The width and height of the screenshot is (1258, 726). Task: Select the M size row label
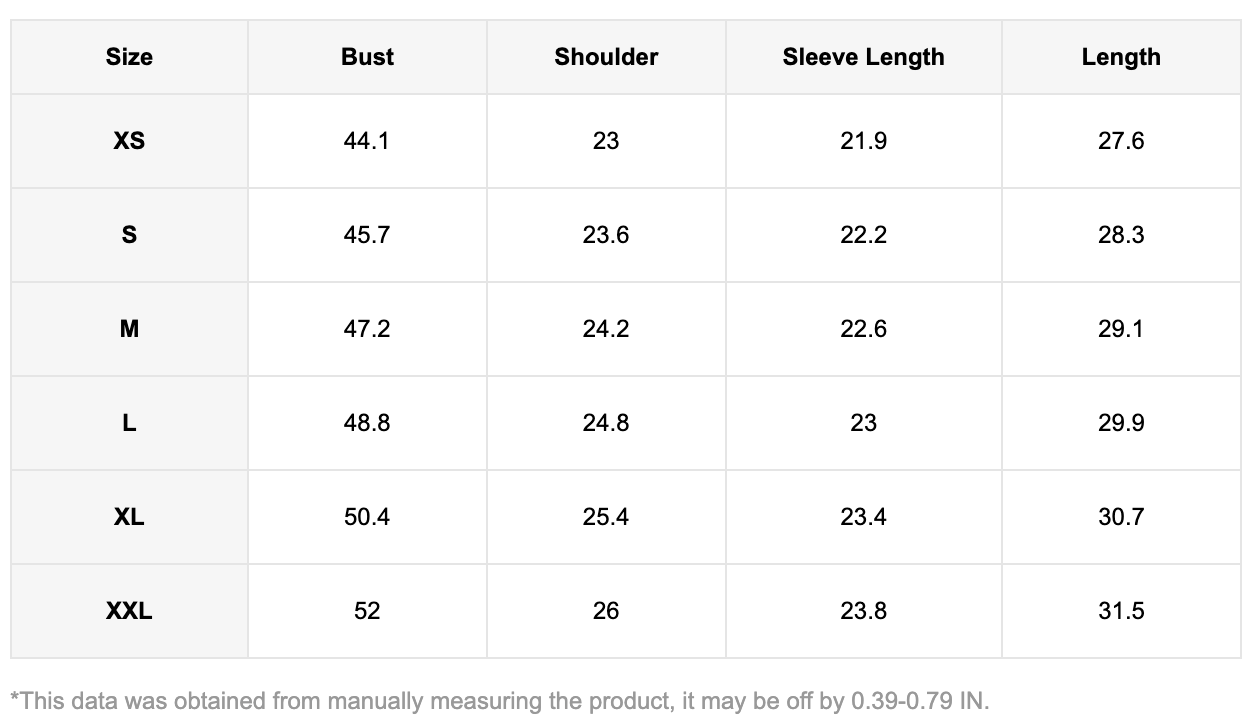[129, 329]
